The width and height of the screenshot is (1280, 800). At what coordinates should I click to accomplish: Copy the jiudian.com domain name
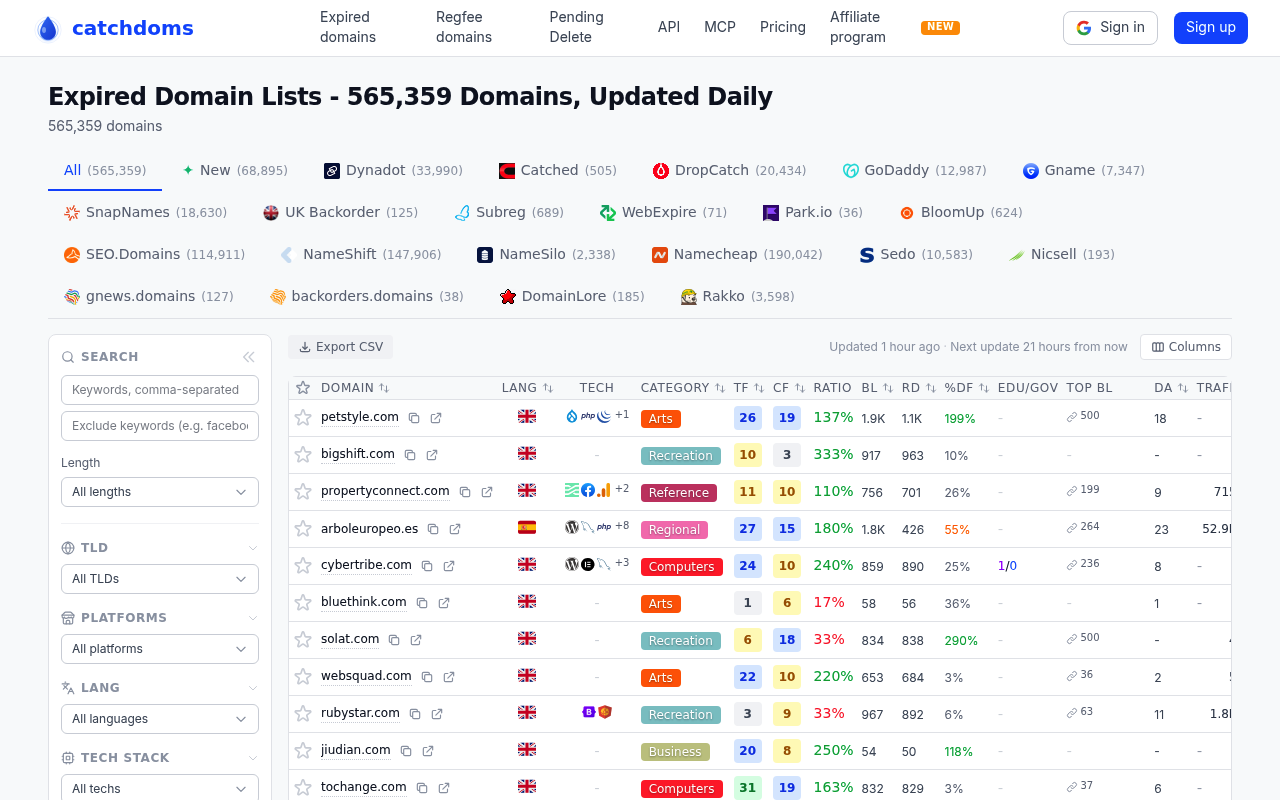tap(406, 751)
